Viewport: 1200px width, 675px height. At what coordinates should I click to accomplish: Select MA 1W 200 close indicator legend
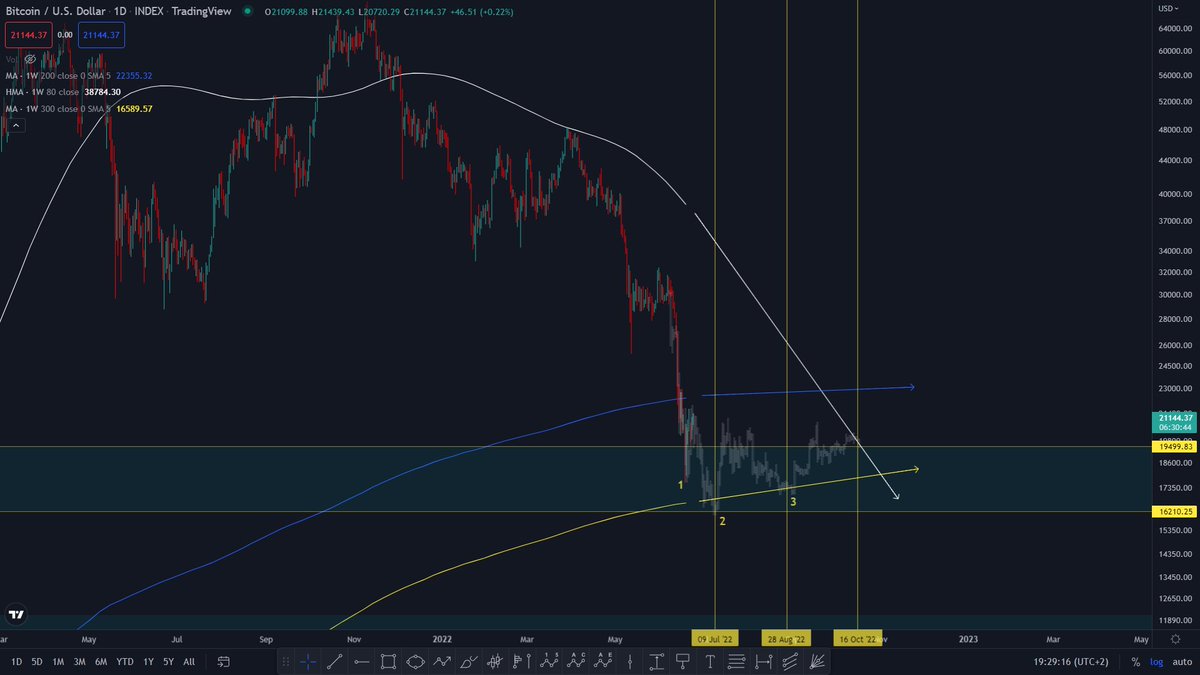[58, 75]
